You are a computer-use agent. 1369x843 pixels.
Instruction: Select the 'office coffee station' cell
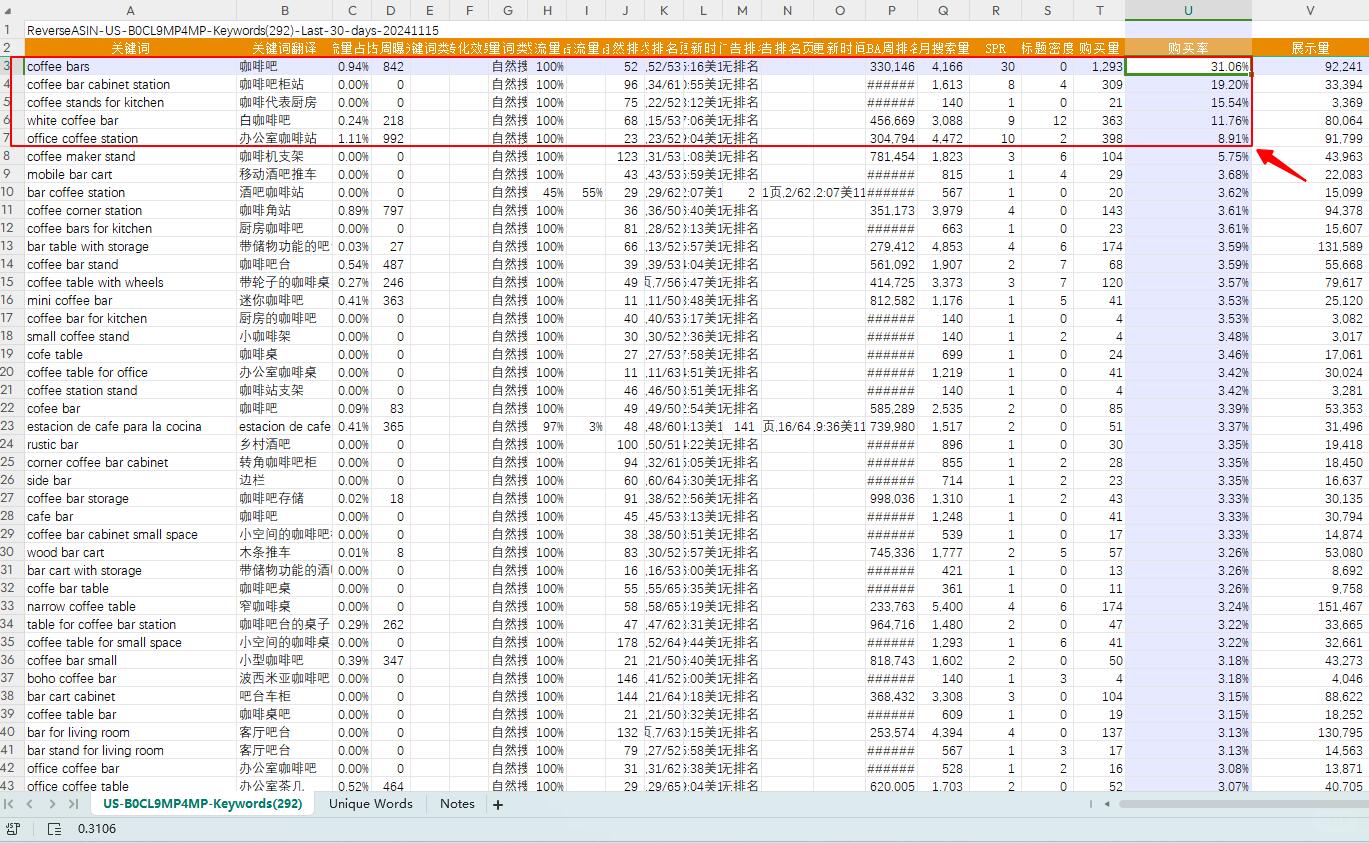tap(130, 138)
